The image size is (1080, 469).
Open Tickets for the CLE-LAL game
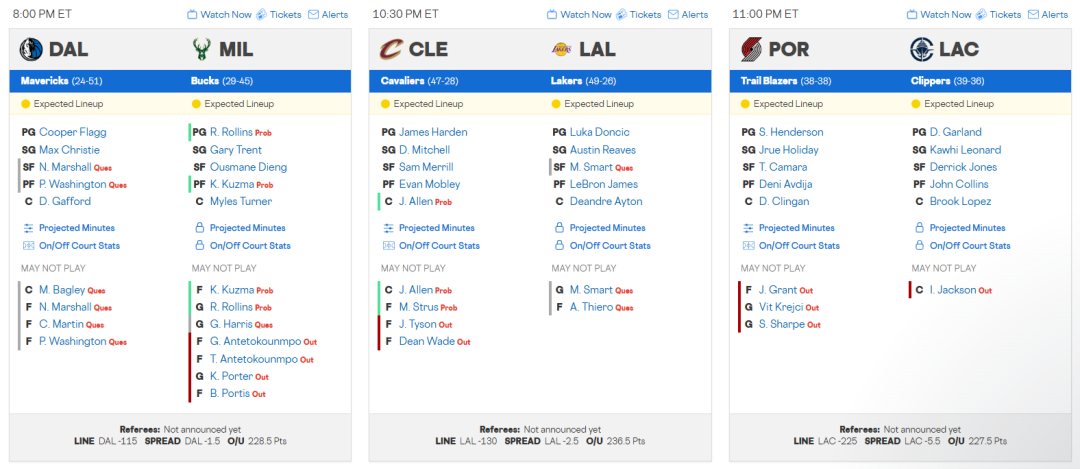[x=639, y=15]
